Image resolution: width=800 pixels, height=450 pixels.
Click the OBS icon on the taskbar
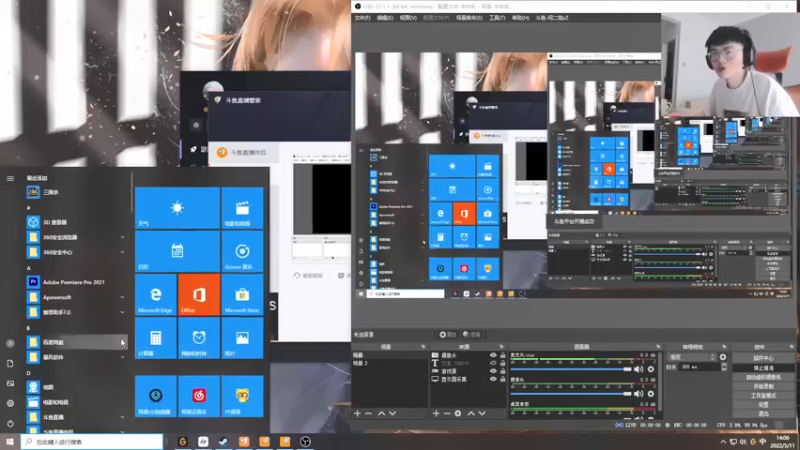click(305, 442)
